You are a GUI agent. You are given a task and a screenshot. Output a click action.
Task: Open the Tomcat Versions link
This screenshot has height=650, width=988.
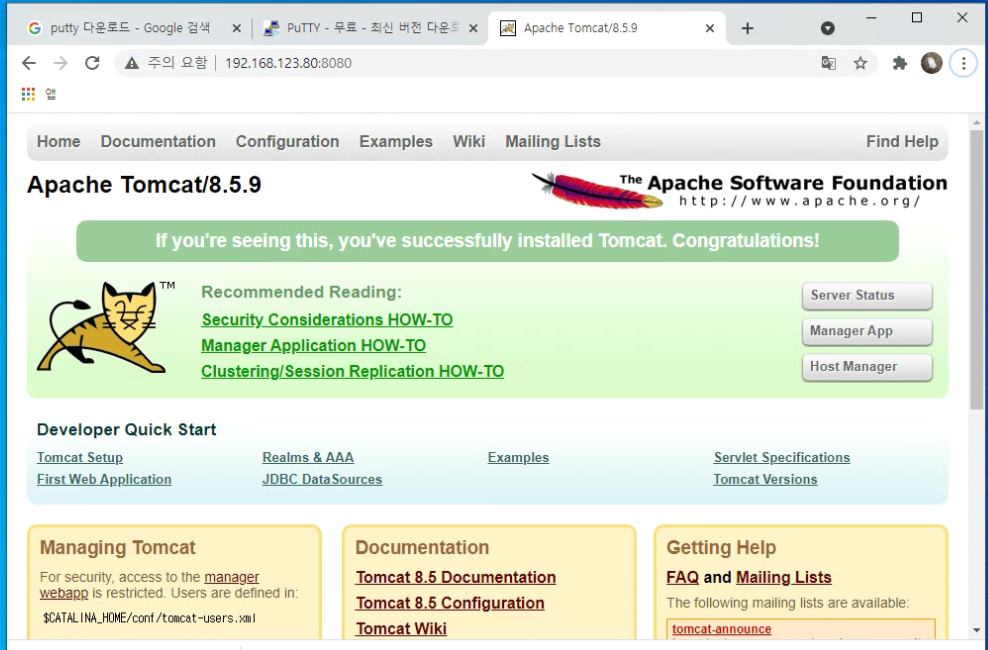click(x=766, y=479)
